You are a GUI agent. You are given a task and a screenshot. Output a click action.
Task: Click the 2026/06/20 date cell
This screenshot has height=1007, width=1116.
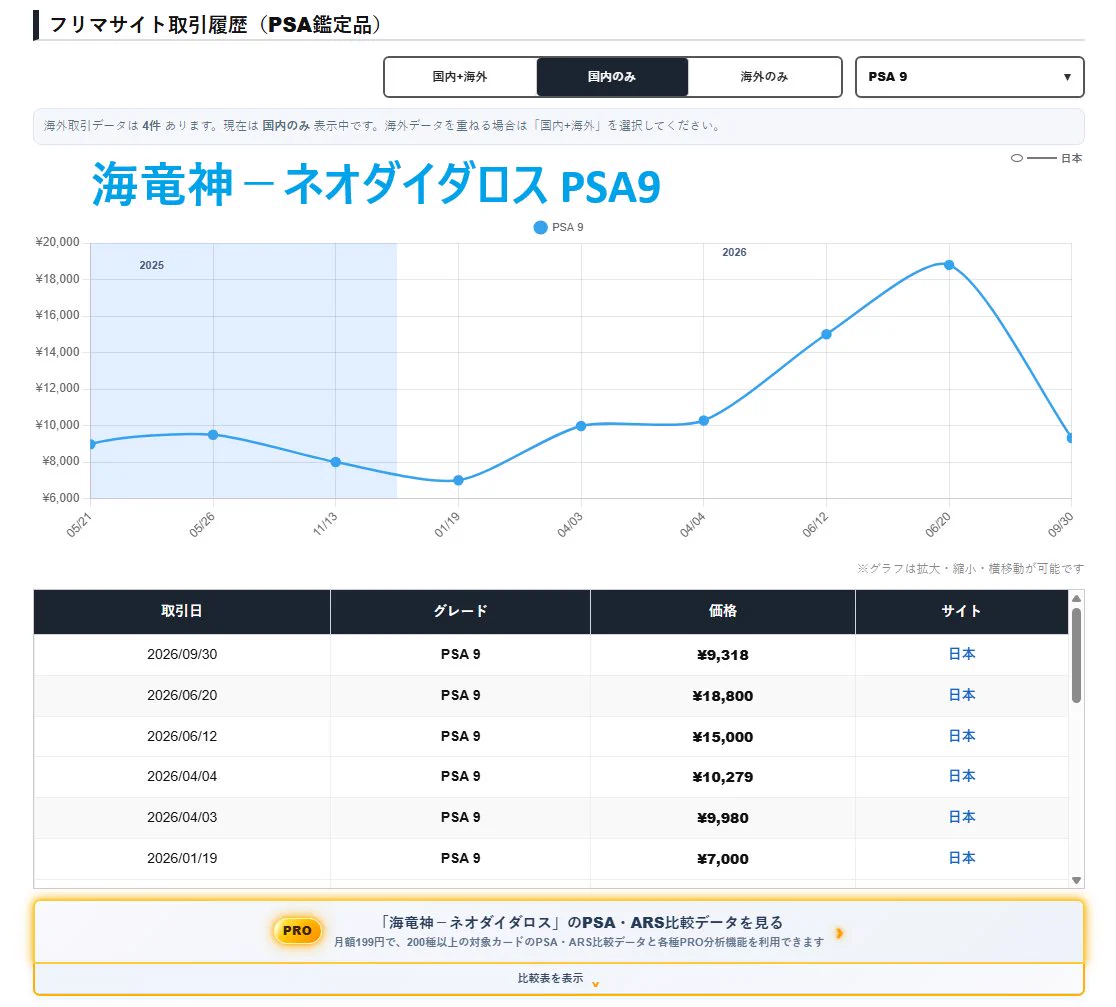pyautogui.click(x=182, y=695)
